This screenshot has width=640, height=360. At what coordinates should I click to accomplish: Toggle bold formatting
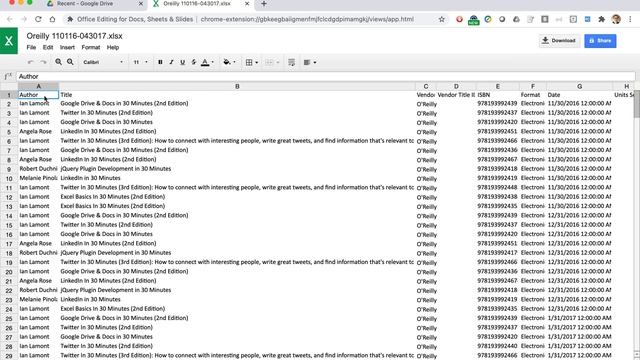(160, 62)
